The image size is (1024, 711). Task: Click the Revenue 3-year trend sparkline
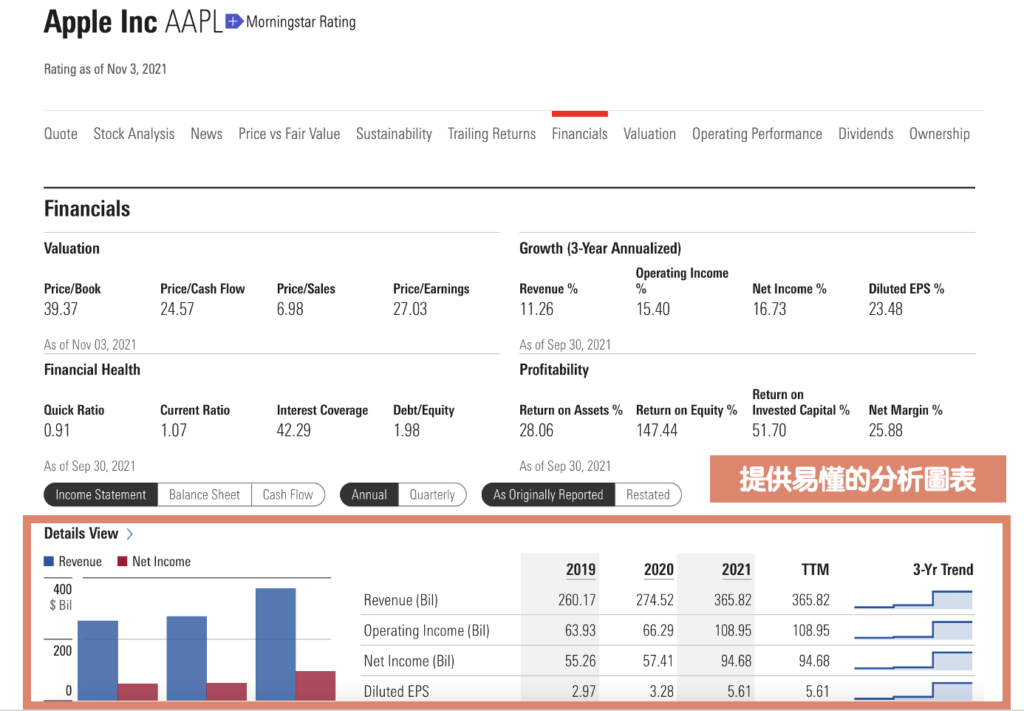[x=913, y=599]
